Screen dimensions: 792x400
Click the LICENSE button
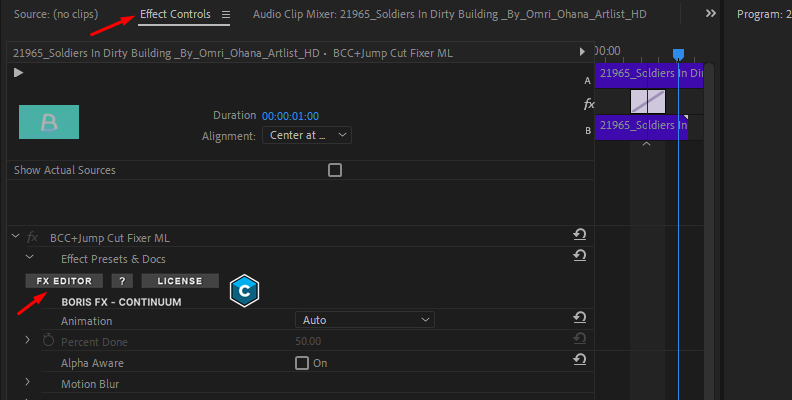pyautogui.click(x=180, y=281)
